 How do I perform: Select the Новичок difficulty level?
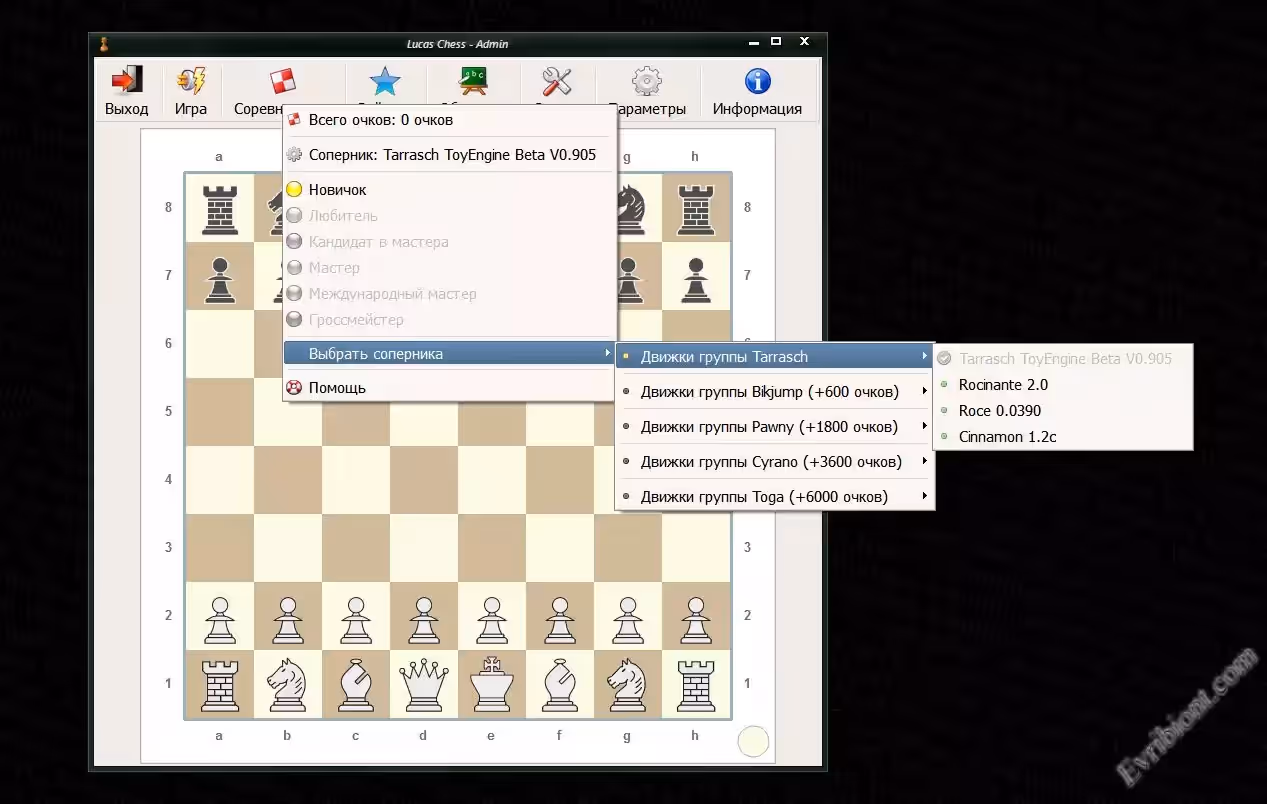[x=337, y=190]
